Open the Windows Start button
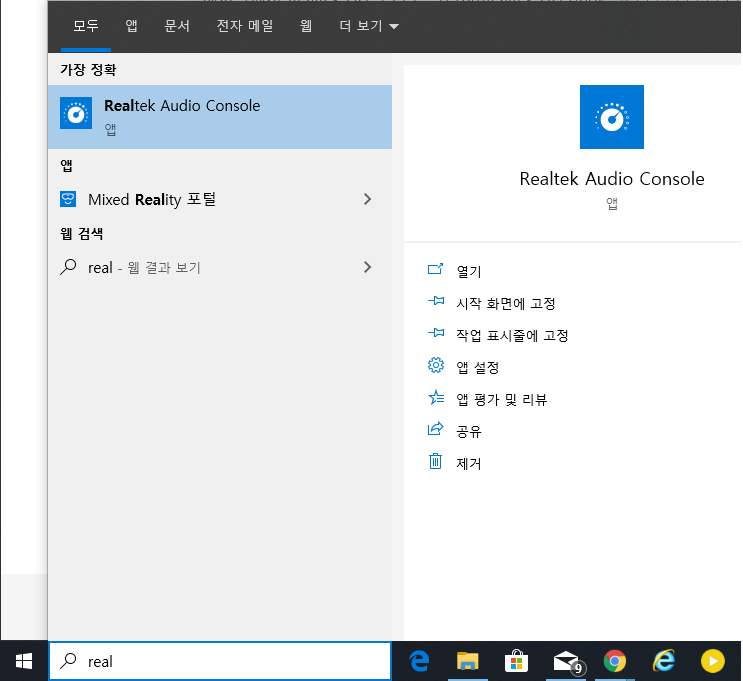The height and width of the screenshot is (681, 743). (24, 661)
